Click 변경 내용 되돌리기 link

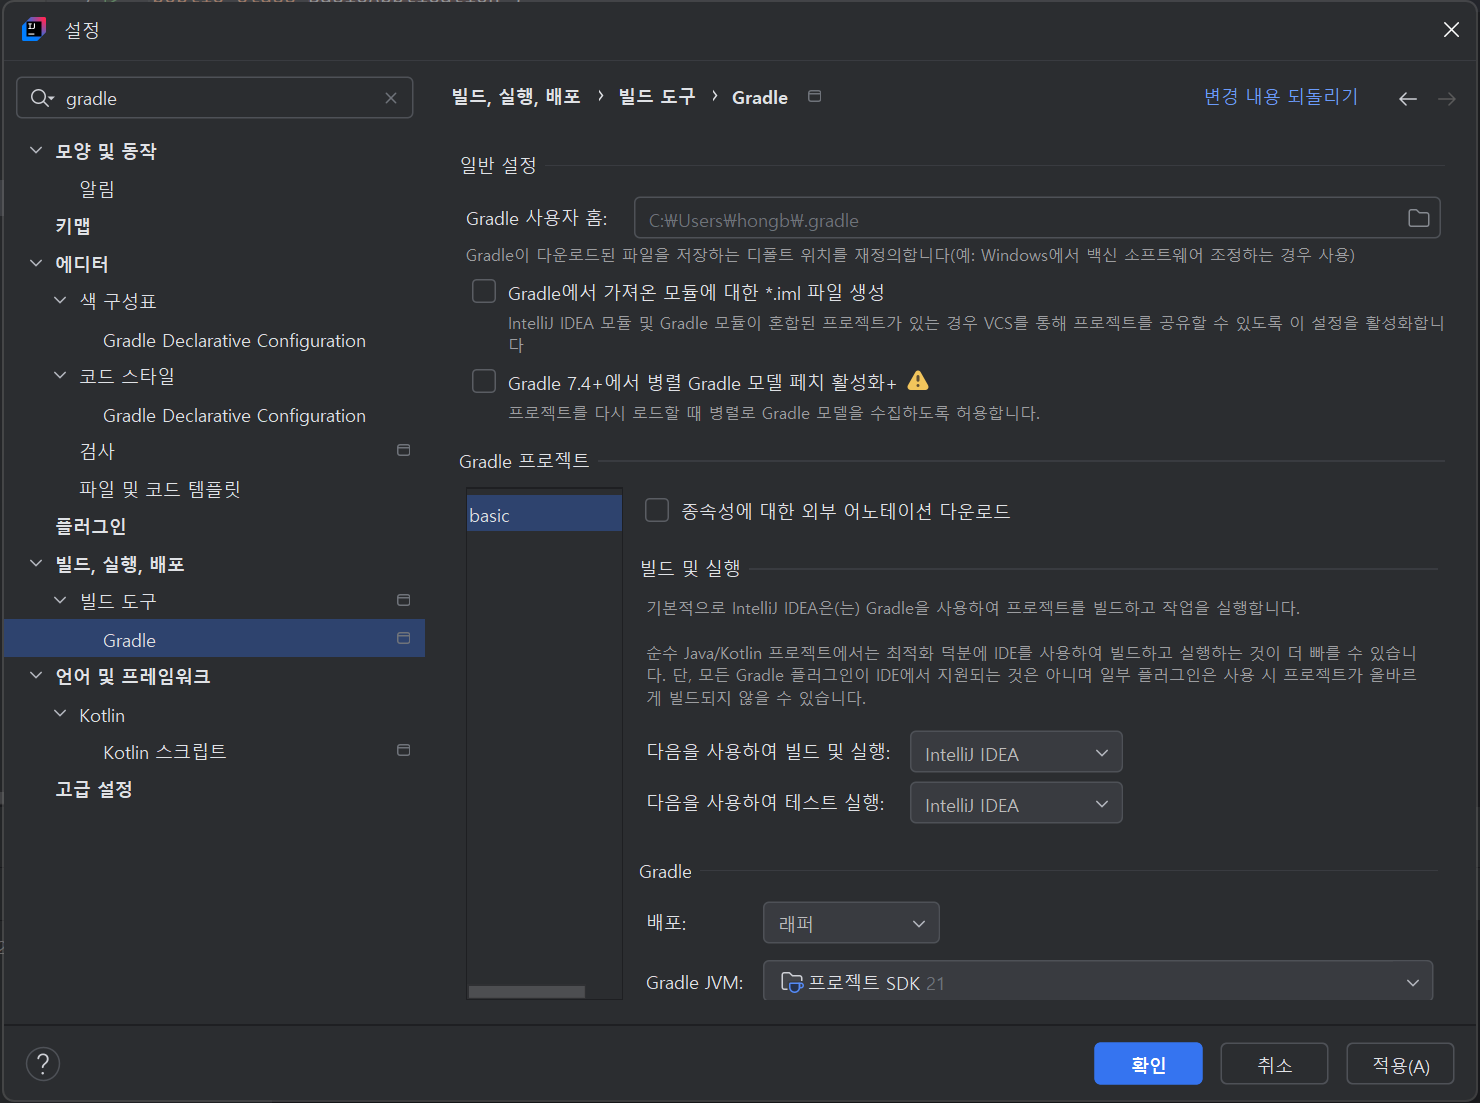(x=1281, y=96)
